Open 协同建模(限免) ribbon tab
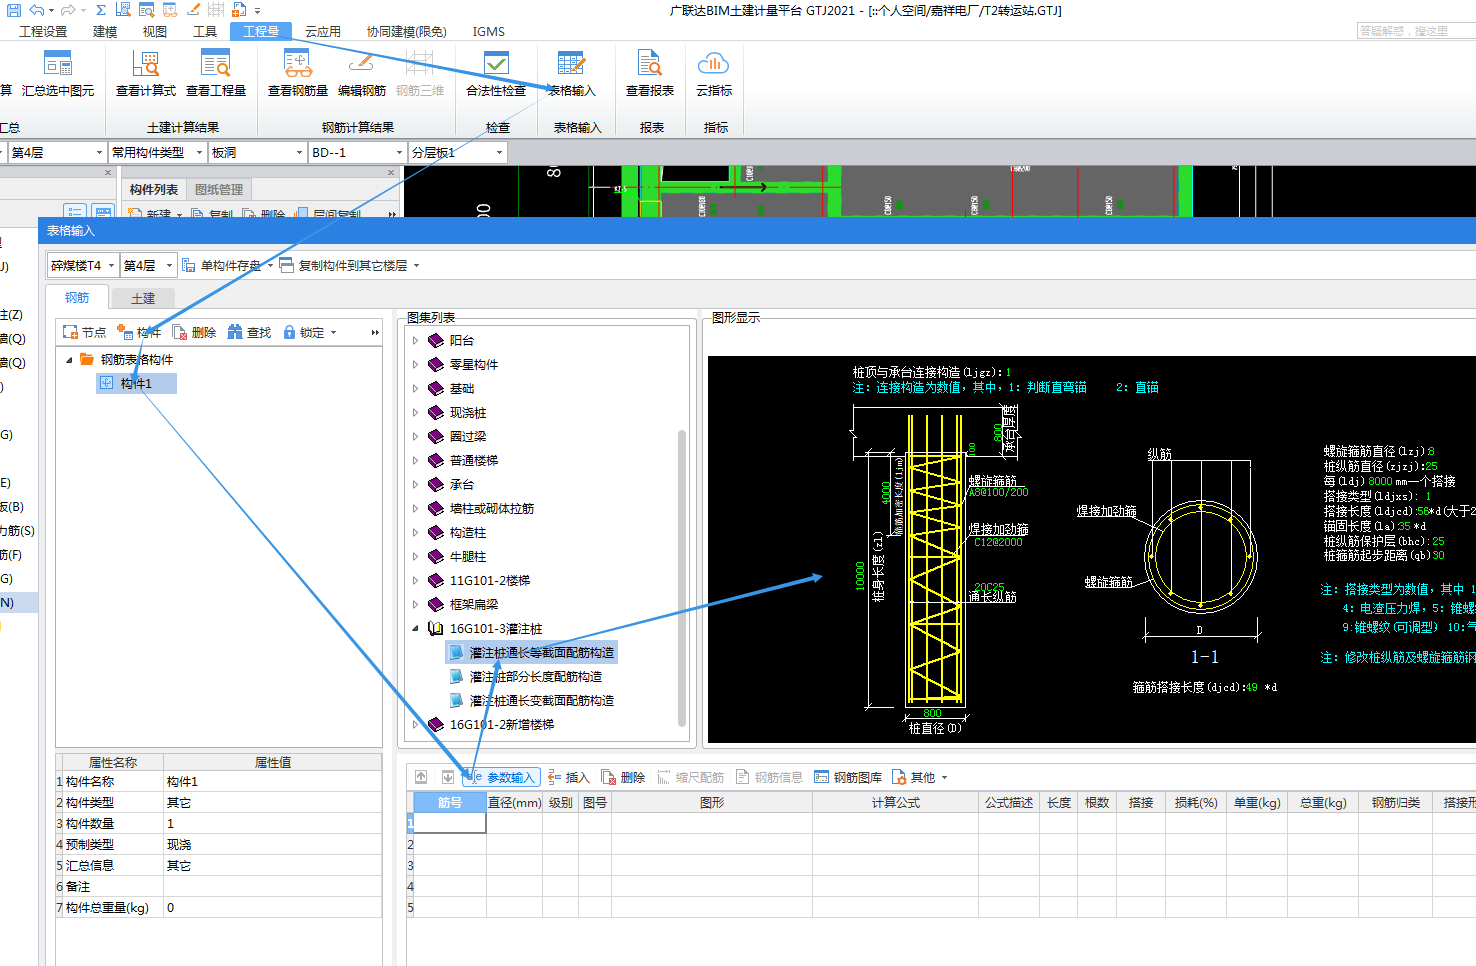This screenshot has height=966, width=1476. click(x=406, y=31)
